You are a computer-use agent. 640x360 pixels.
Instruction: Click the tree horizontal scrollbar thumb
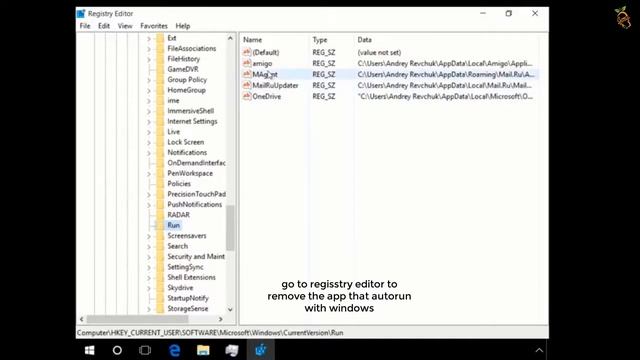pyautogui.click(x=138, y=319)
